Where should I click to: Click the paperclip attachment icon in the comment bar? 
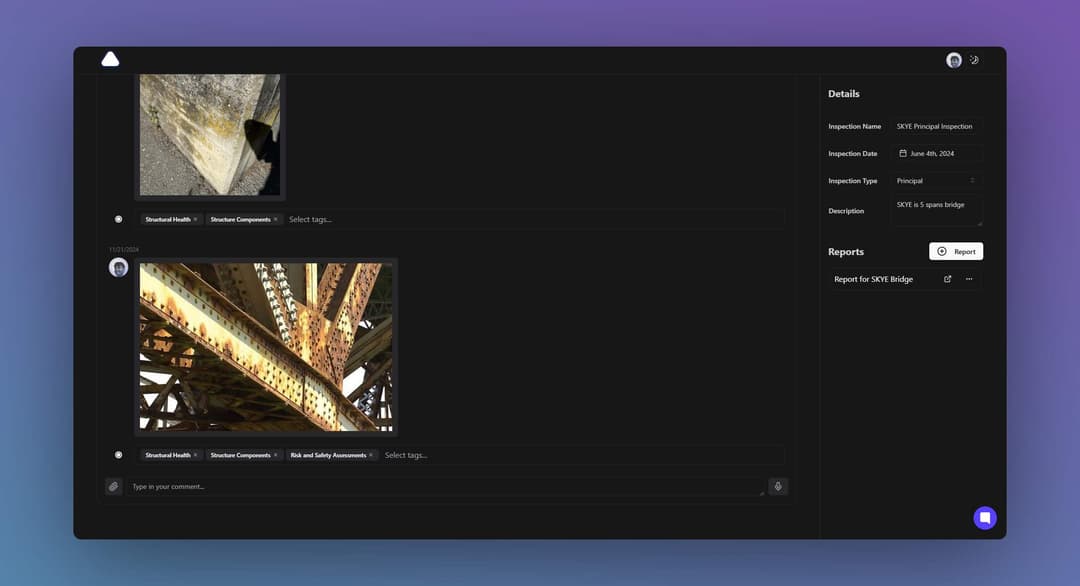coord(113,486)
